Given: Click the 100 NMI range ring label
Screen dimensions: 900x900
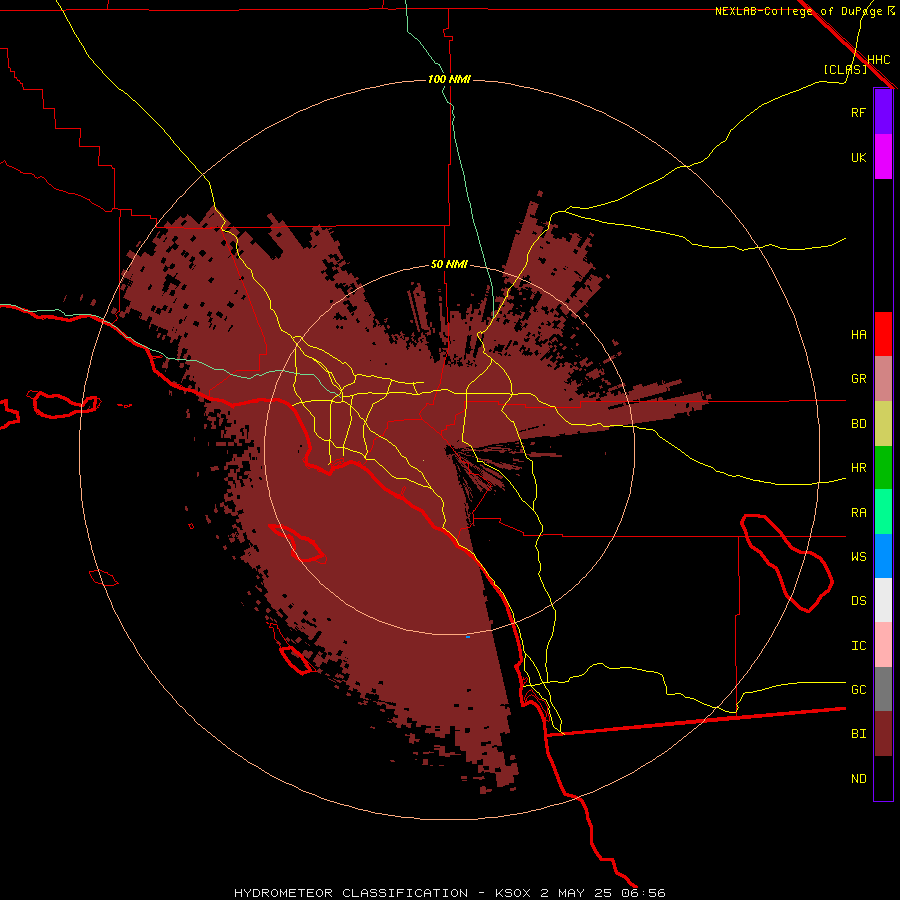Looking at the screenshot, I should coord(449,79).
